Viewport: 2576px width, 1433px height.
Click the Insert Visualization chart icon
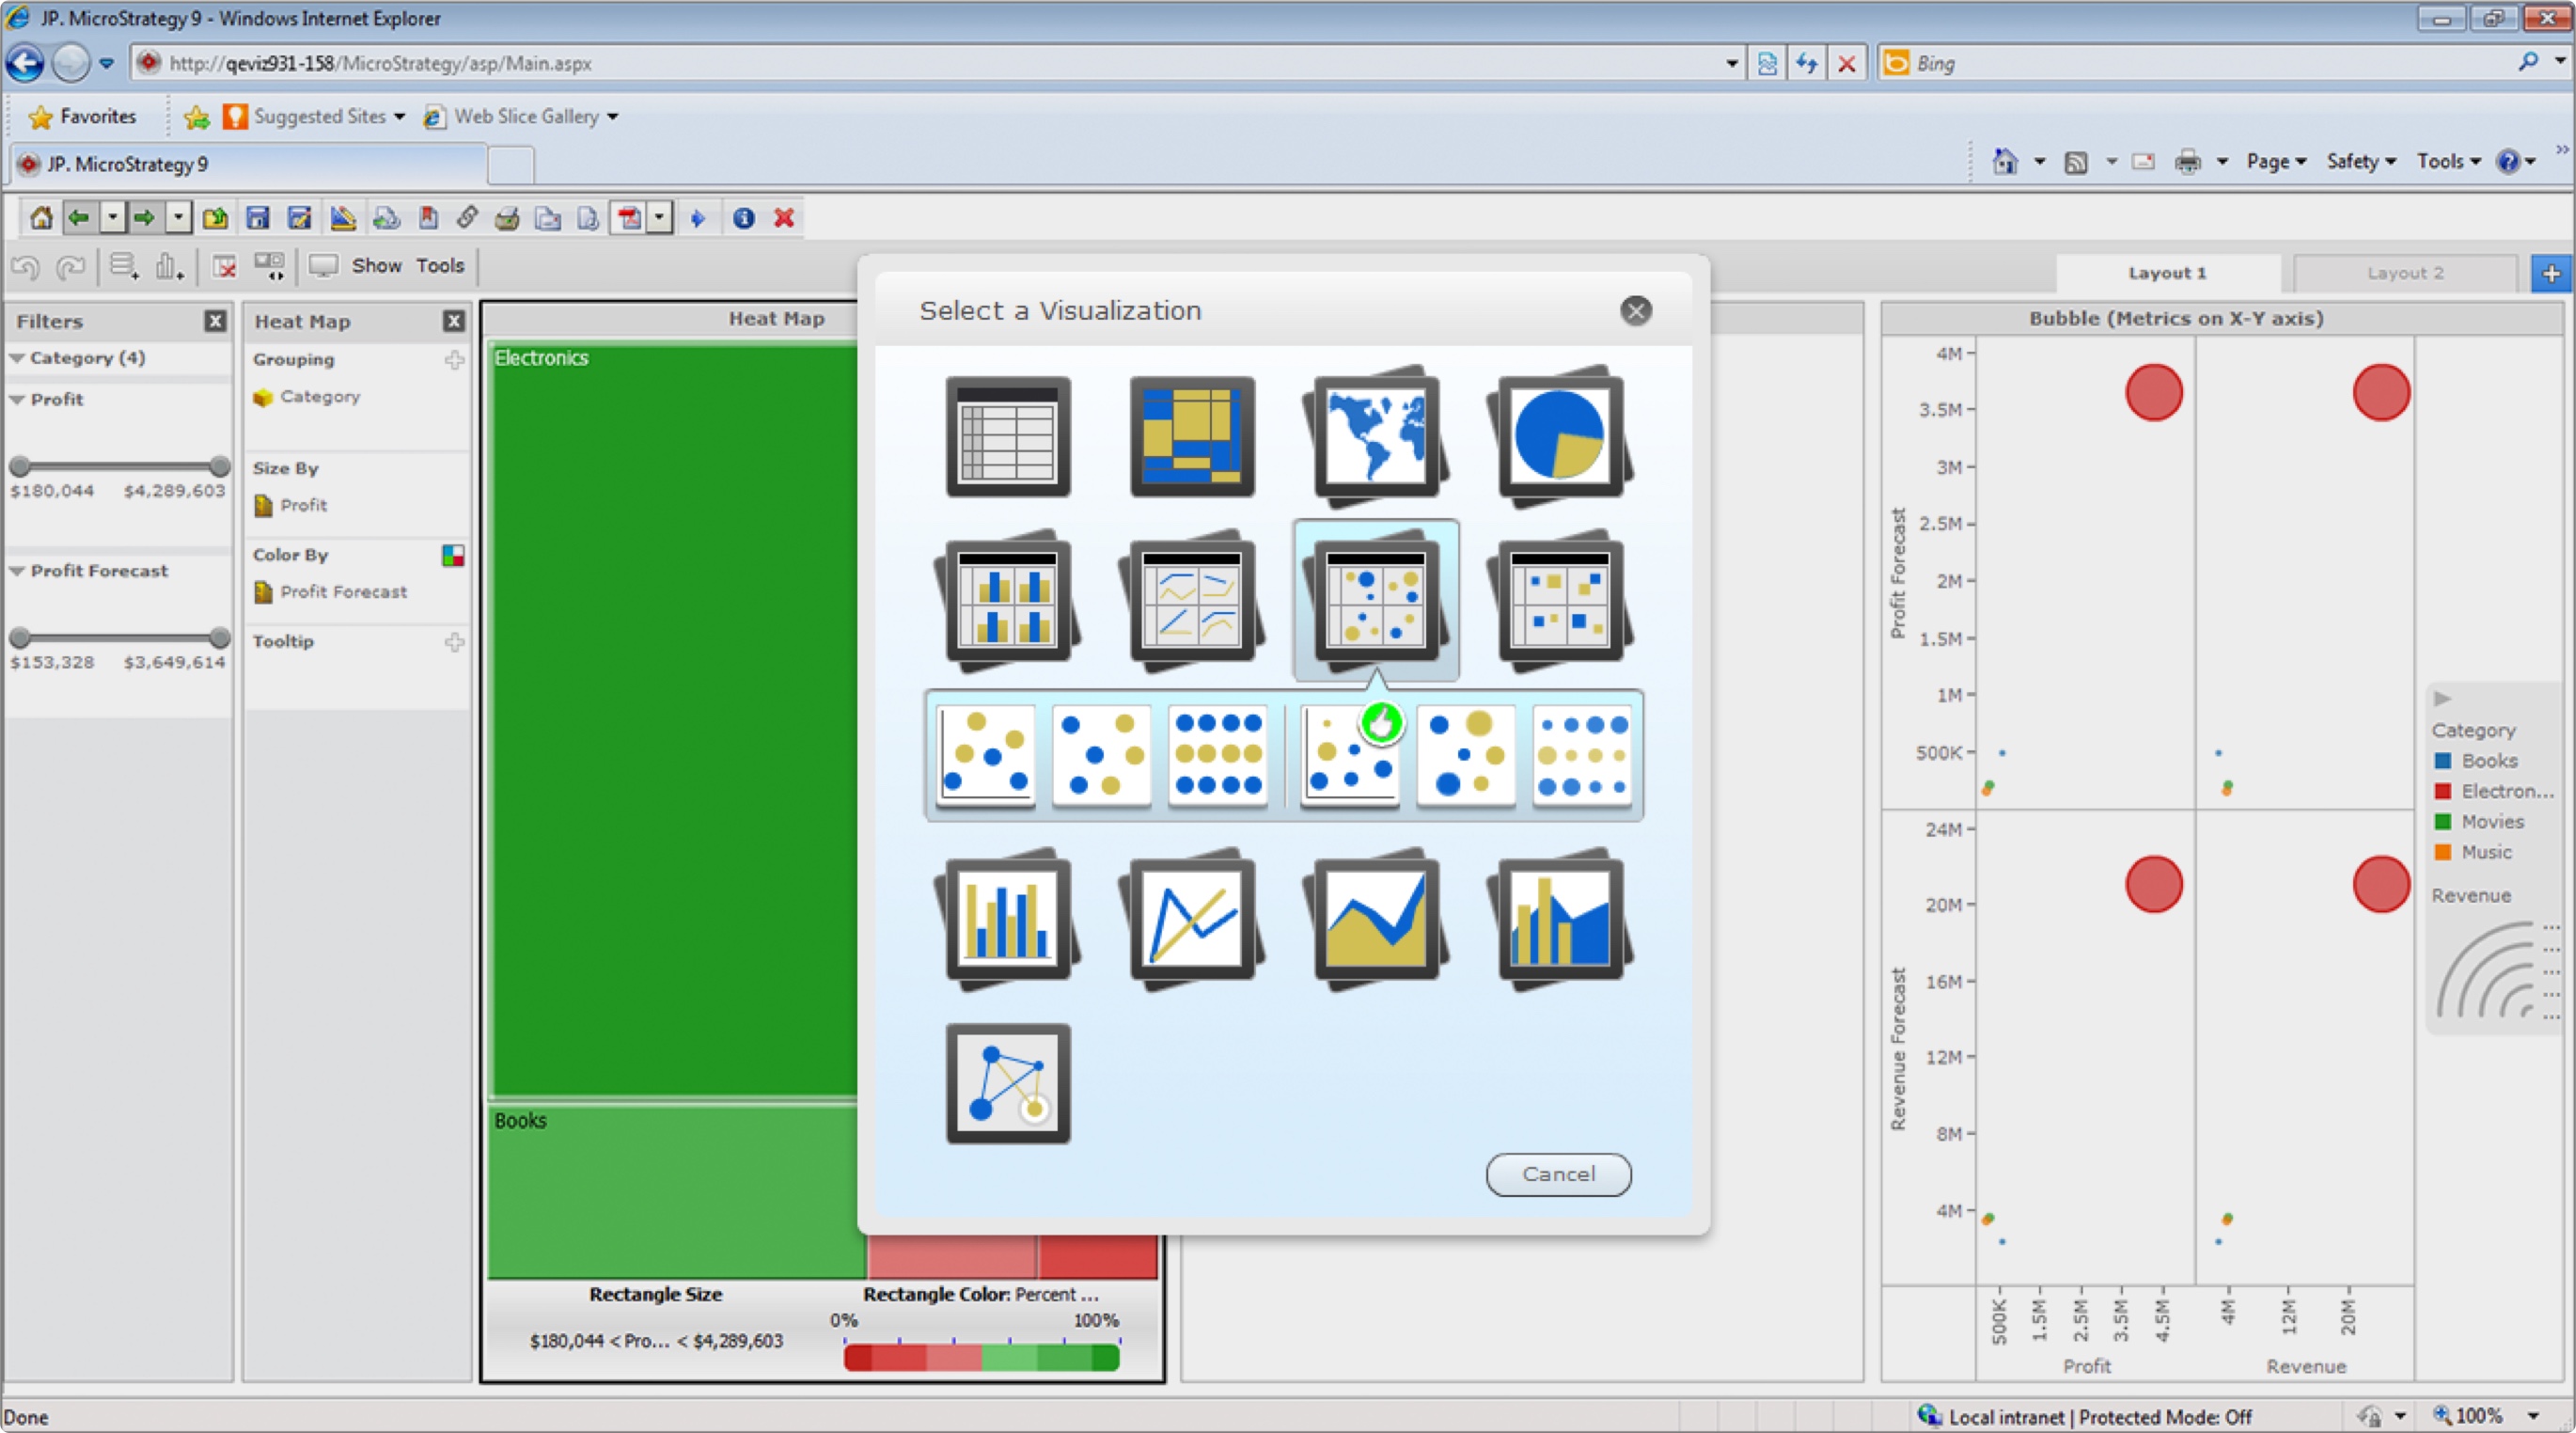(169, 266)
